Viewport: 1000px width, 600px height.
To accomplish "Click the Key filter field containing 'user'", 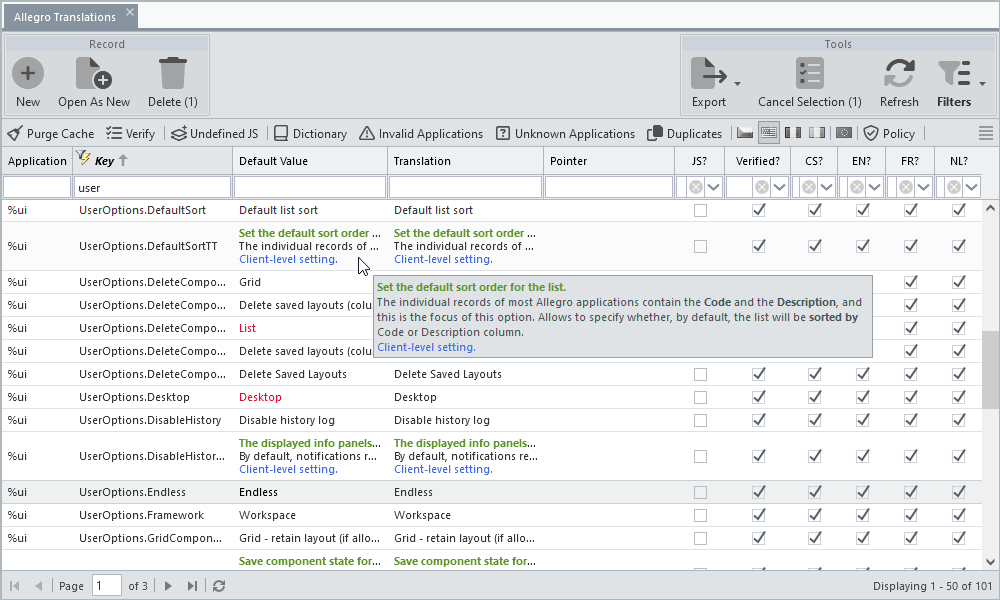I will [x=152, y=187].
